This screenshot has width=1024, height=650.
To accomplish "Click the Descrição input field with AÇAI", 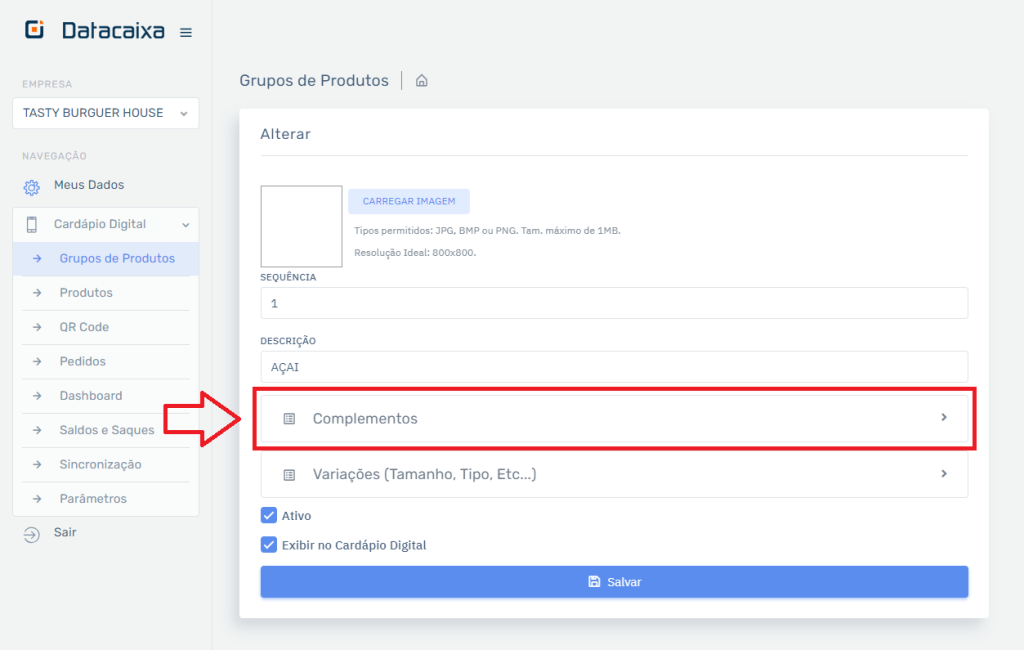I will click(x=613, y=367).
